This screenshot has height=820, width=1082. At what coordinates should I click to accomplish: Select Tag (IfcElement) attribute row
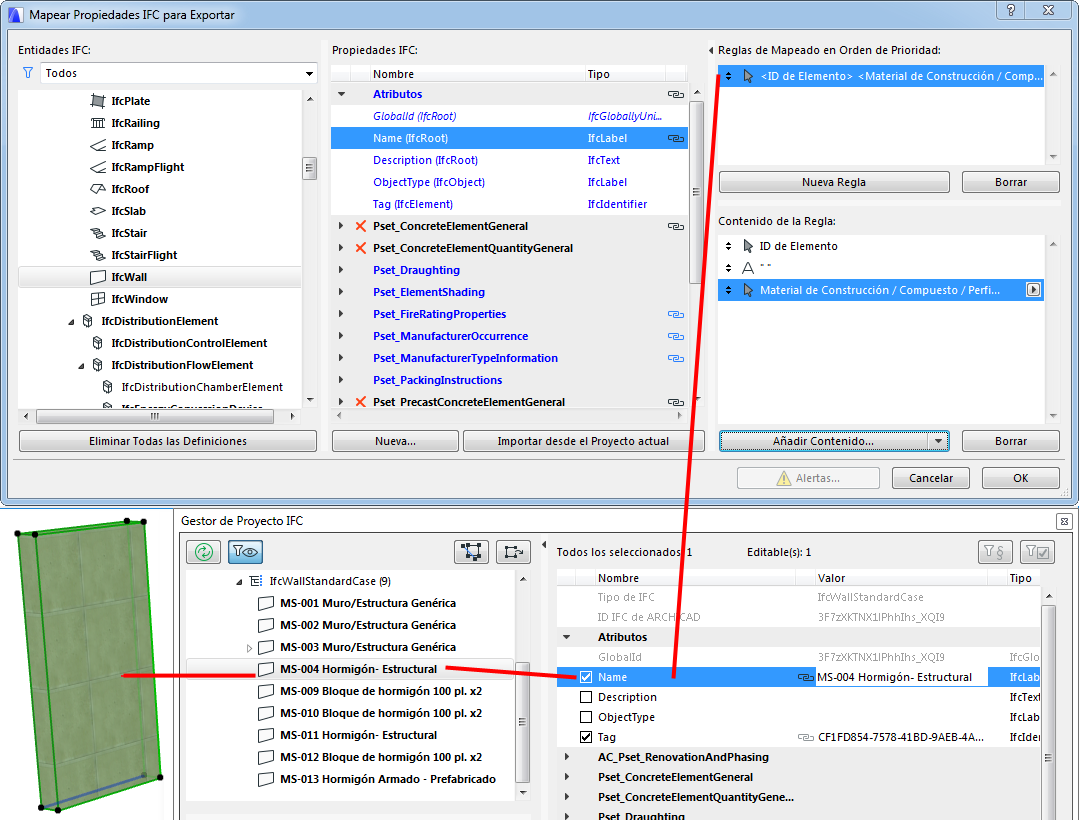pyautogui.click(x=509, y=204)
